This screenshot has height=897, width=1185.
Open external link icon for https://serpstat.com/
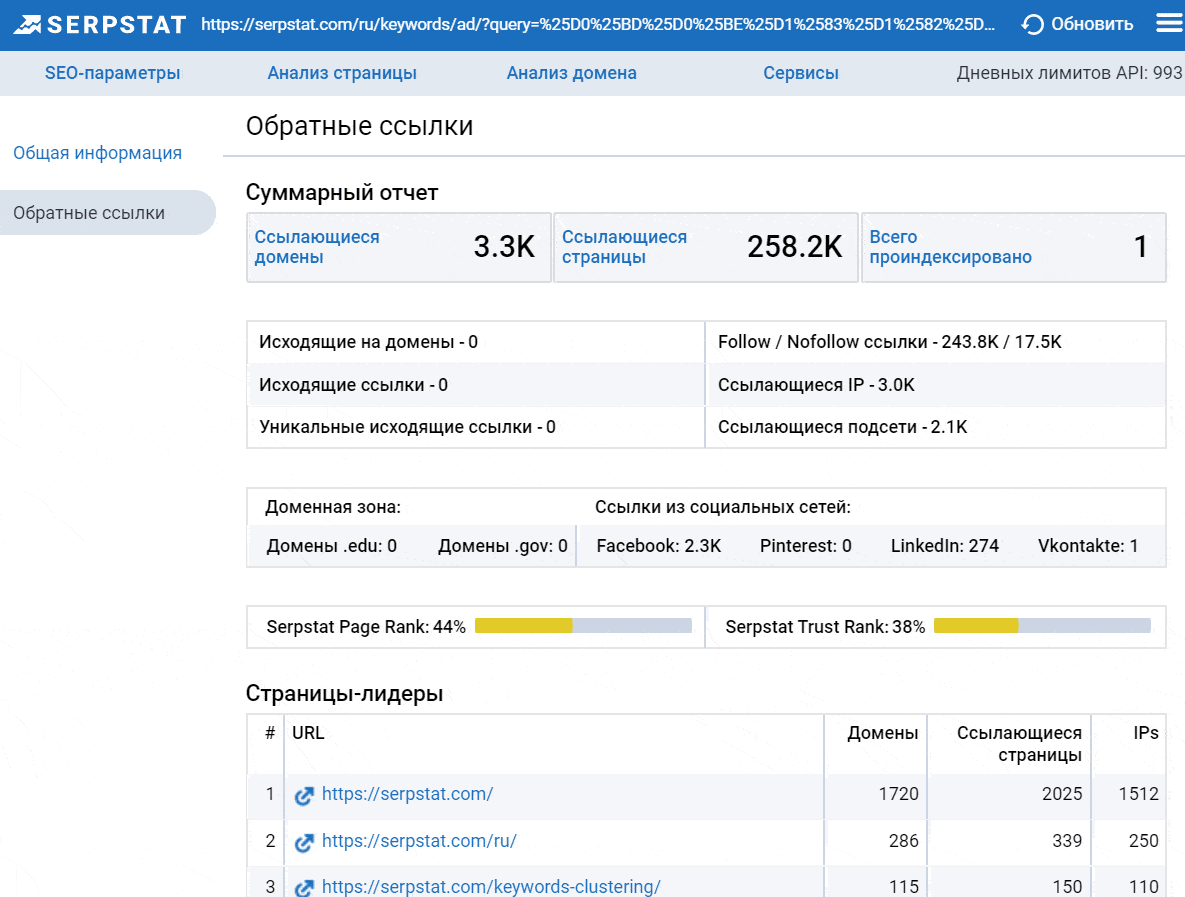(304, 796)
